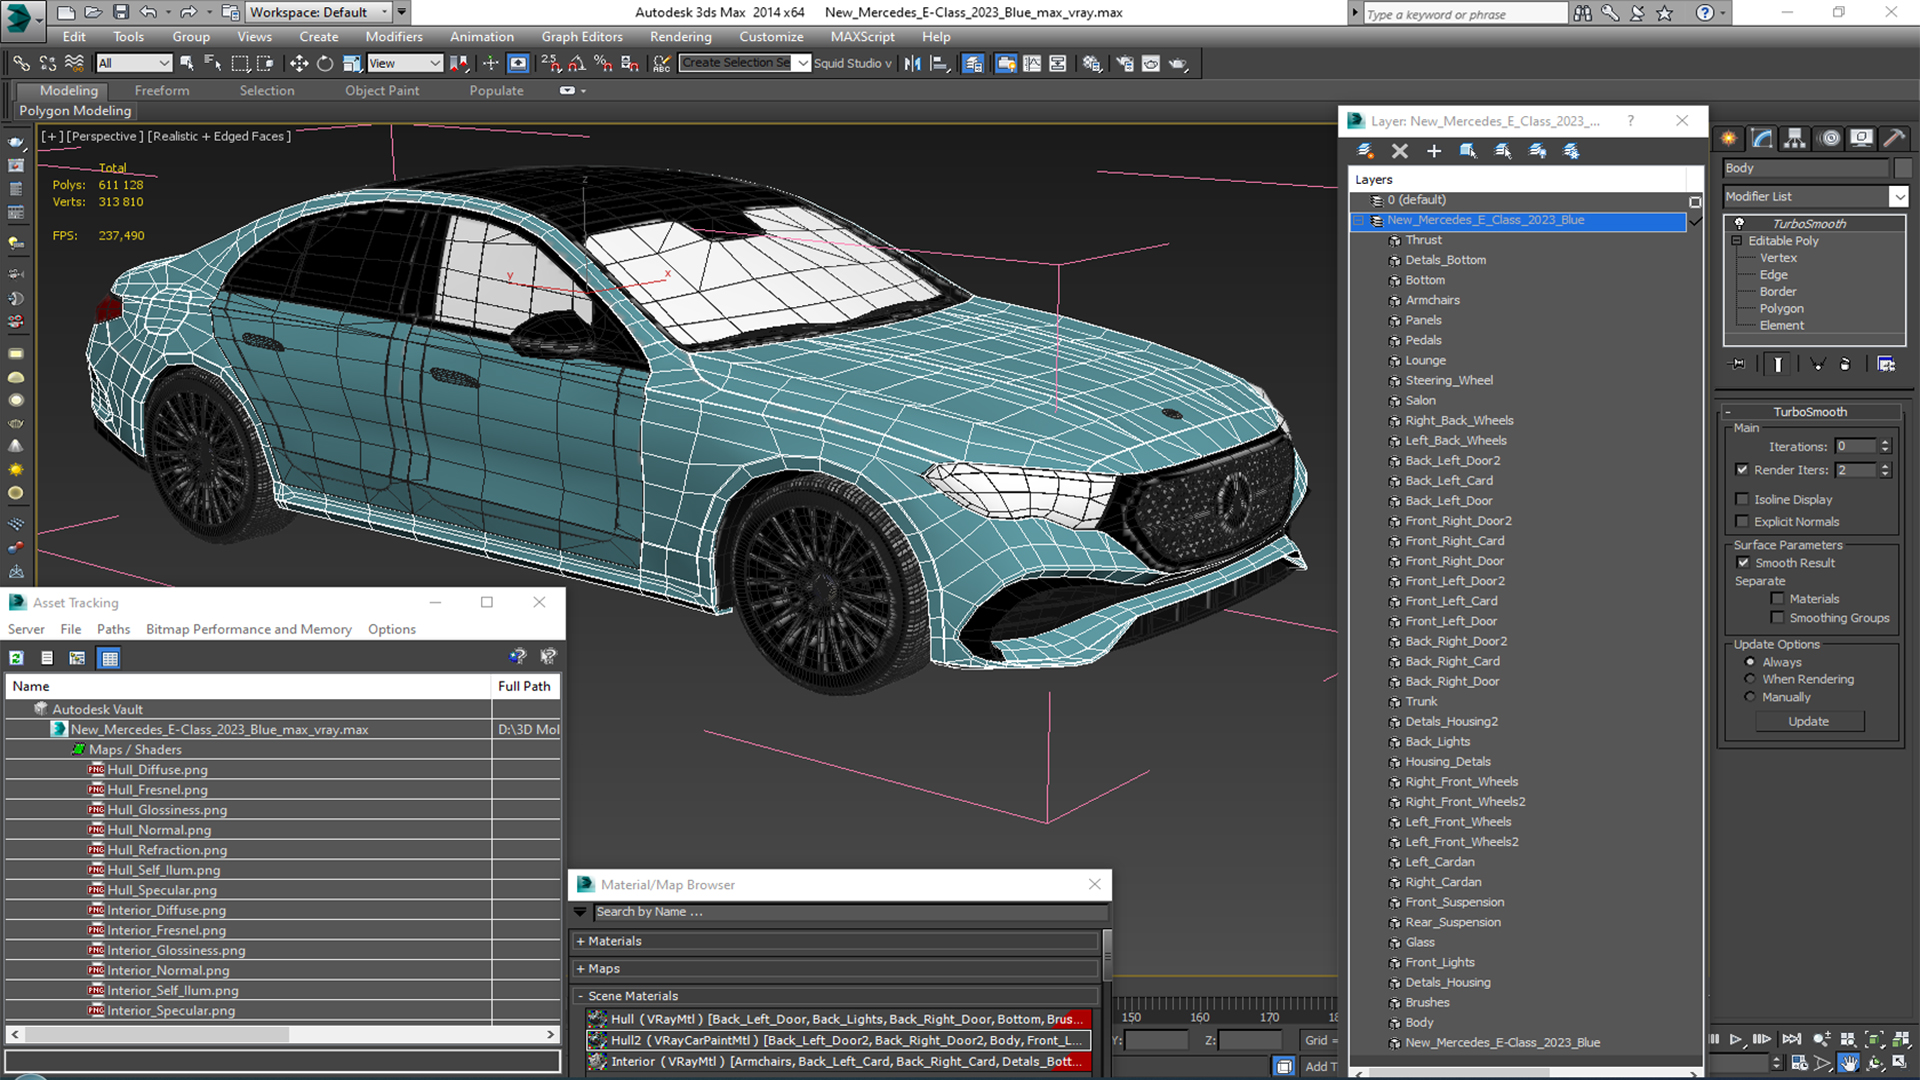Open the View reference coordinate dropdown
The width and height of the screenshot is (1920, 1080).
pyautogui.click(x=404, y=63)
